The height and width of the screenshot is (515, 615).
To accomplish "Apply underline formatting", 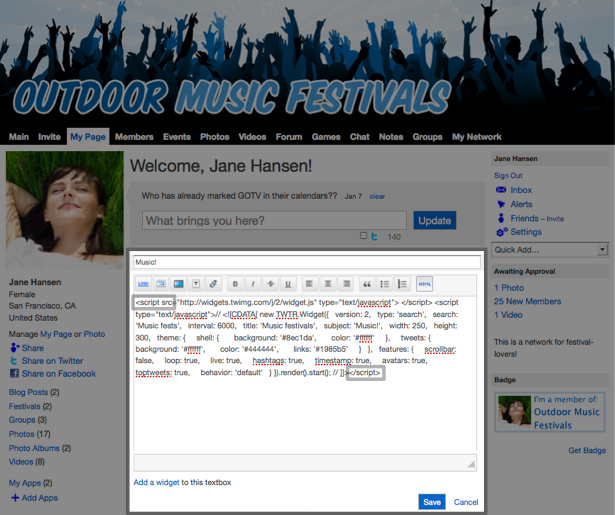I will coord(288,284).
